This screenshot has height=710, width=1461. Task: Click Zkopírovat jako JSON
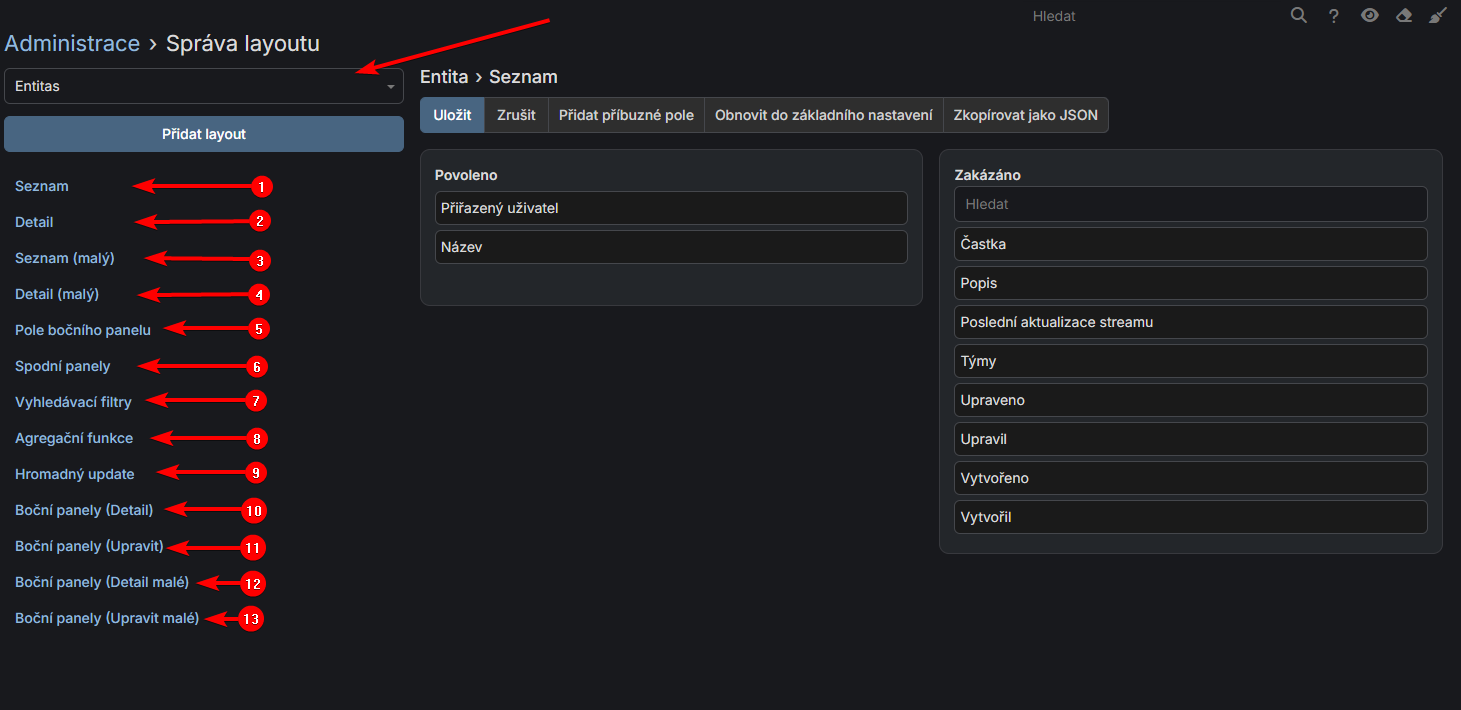(x=1025, y=115)
